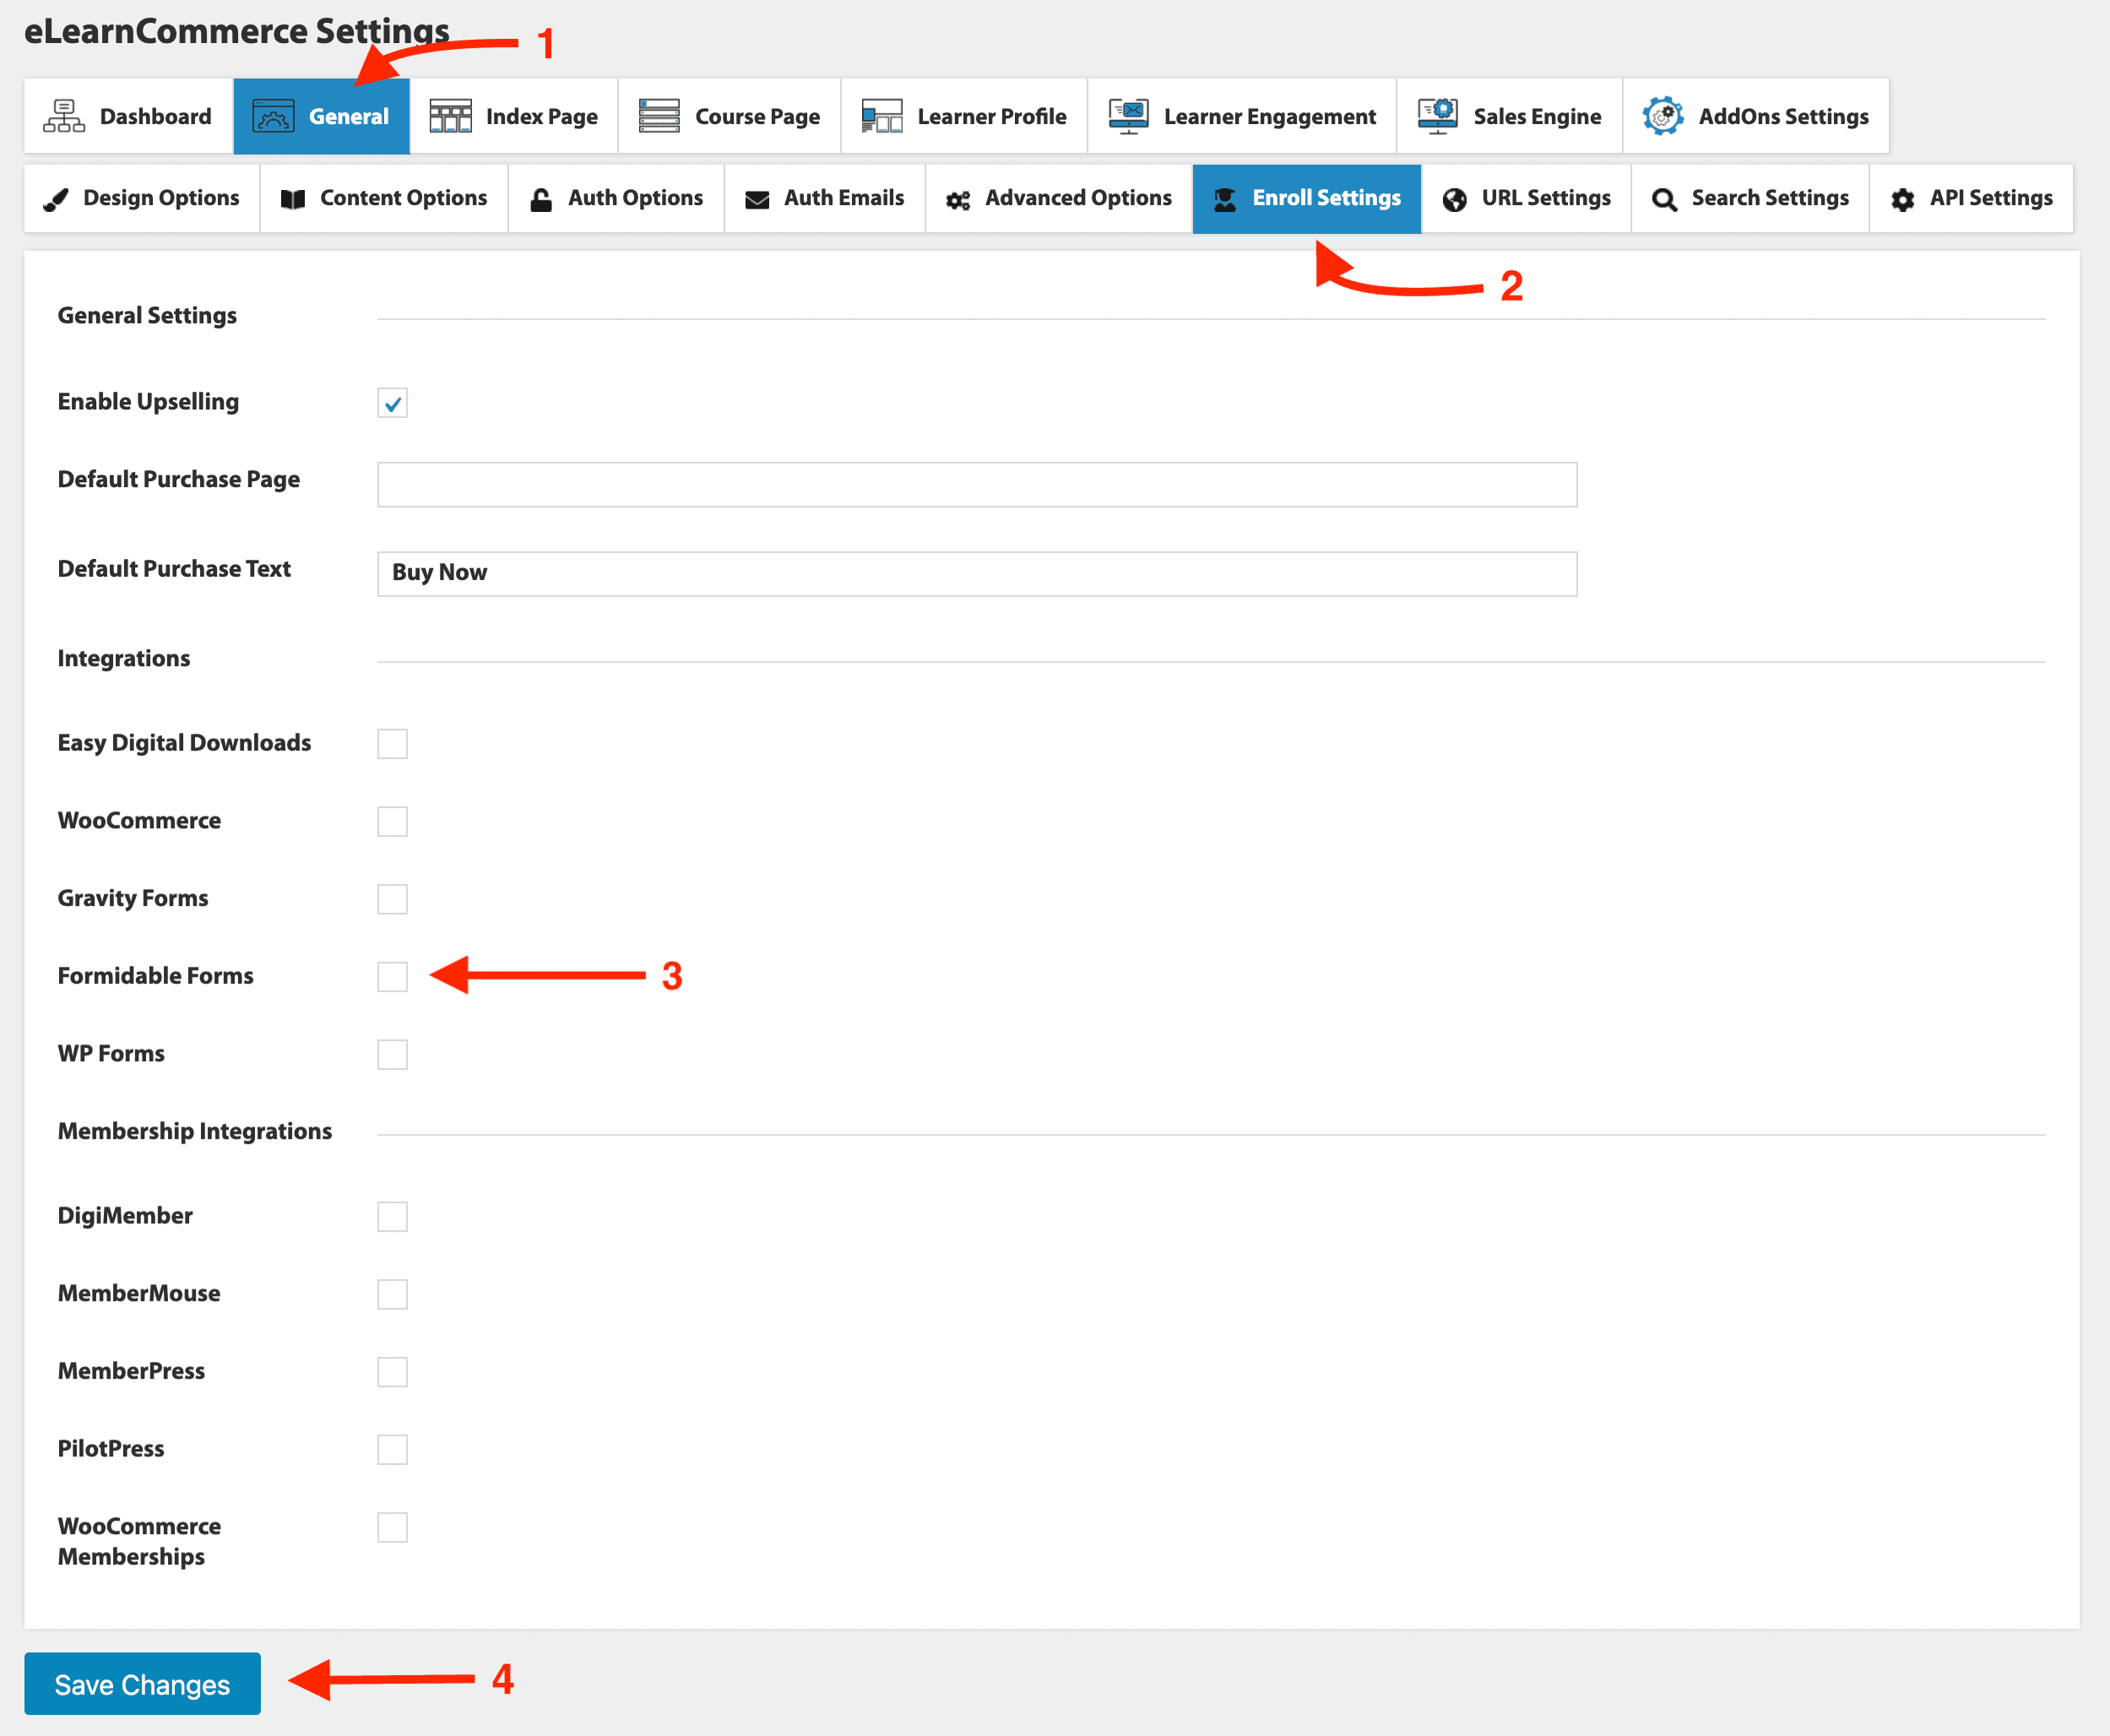Enable the DigiMember membership checkbox
2110x1736 pixels.
[x=392, y=1217]
